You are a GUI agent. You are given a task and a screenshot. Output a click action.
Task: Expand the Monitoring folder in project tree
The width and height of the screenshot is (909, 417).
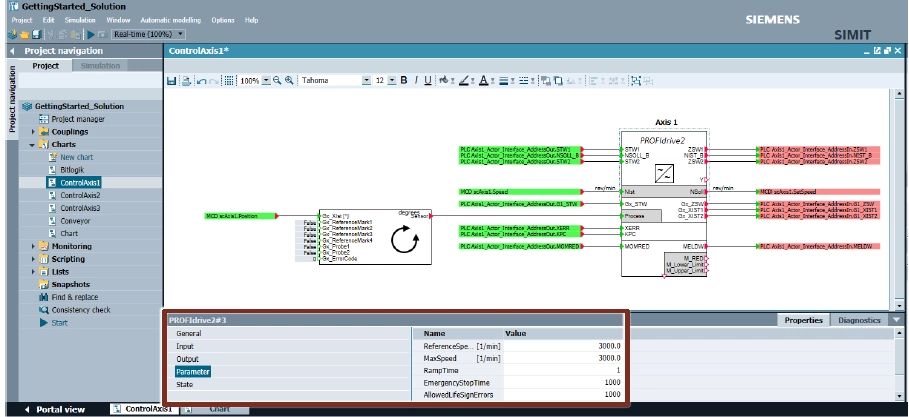click(33, 245)
